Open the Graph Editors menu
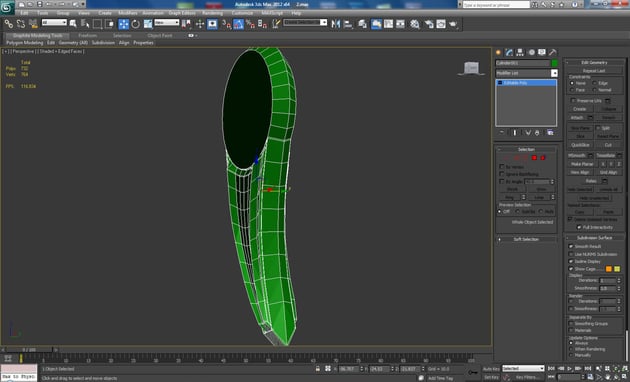630x382 pixels. (182, 13)
